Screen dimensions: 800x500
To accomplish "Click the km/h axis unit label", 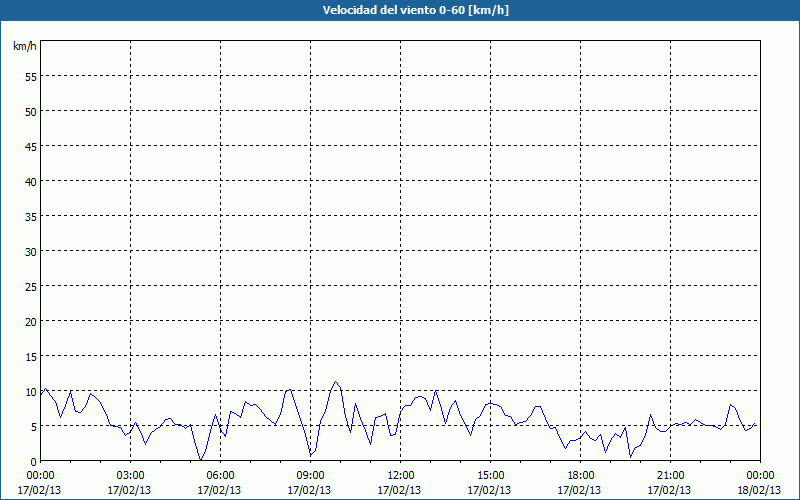I will (x=25, y=46).
